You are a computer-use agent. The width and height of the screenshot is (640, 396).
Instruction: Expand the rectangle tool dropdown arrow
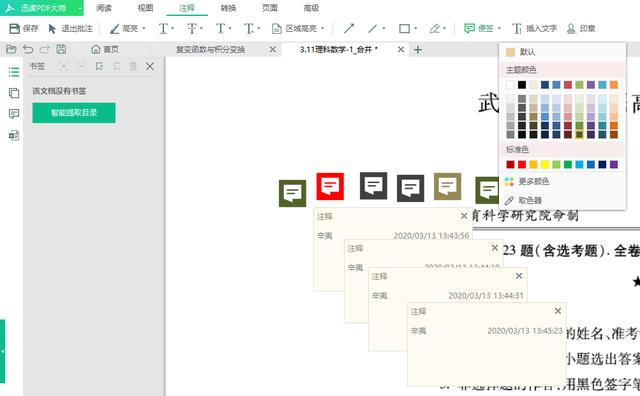(x=416, y=29)
